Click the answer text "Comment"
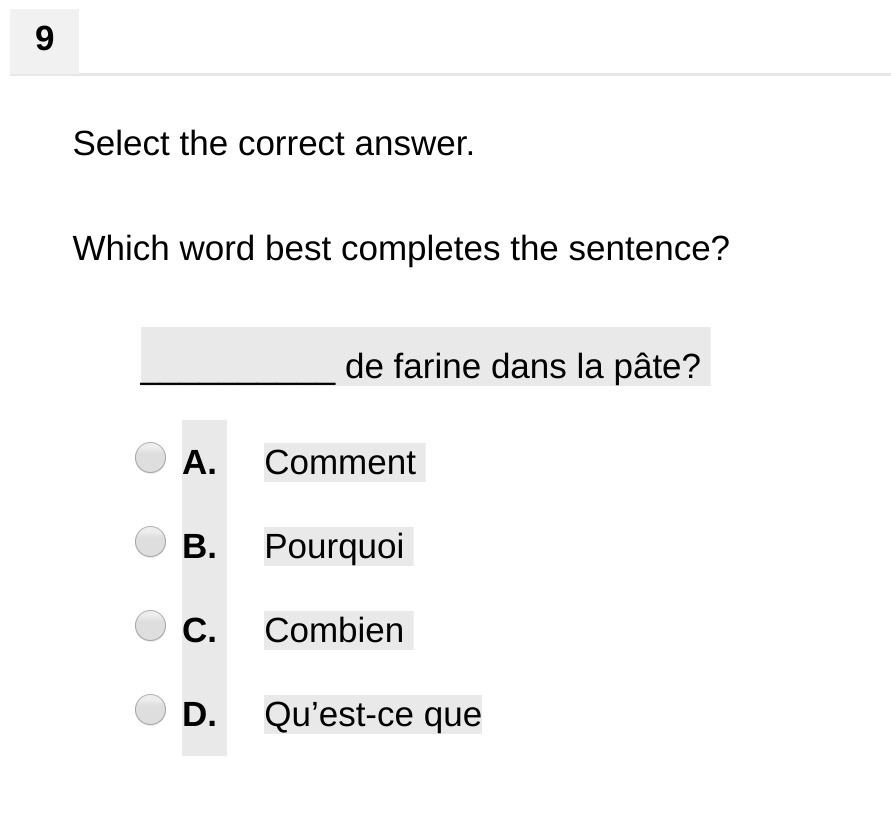891x833 pixels. (340, 463)
